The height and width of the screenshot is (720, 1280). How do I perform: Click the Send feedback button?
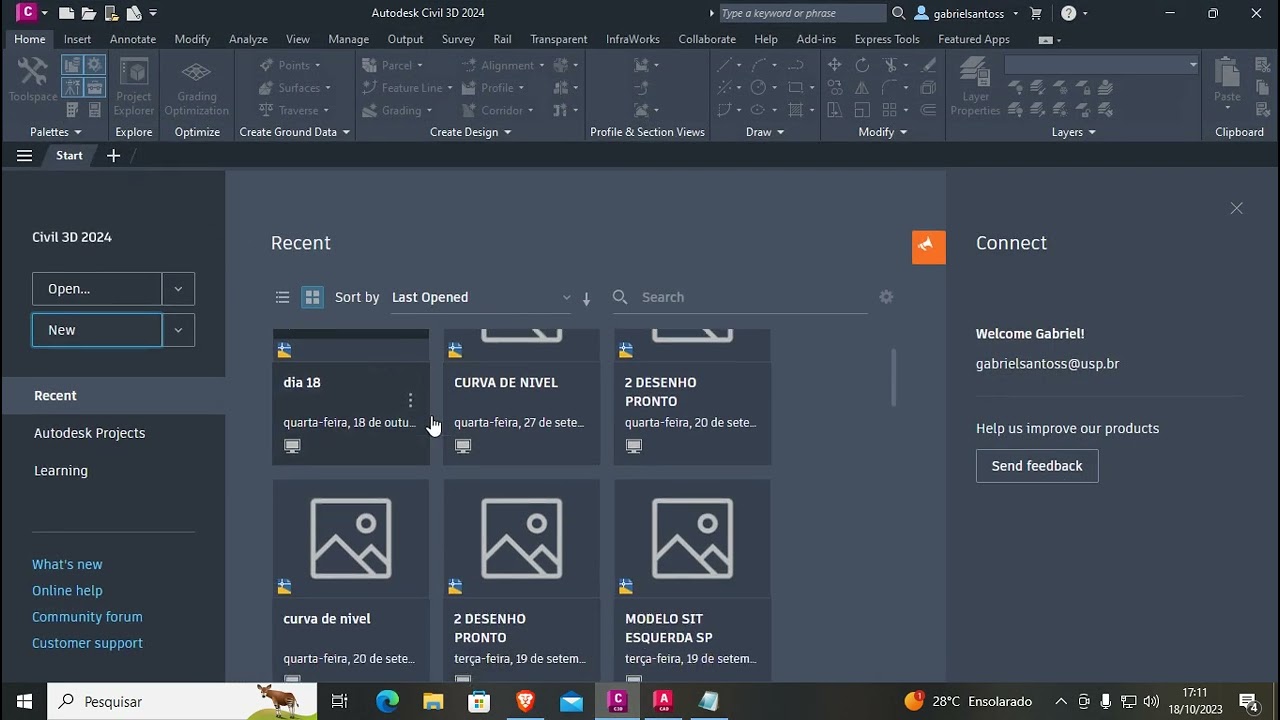click(1037, 466)
